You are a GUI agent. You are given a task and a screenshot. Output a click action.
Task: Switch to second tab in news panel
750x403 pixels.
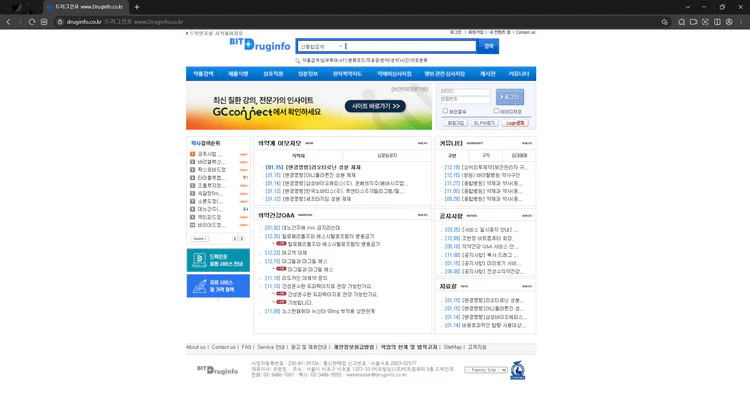tap(387, 155)
